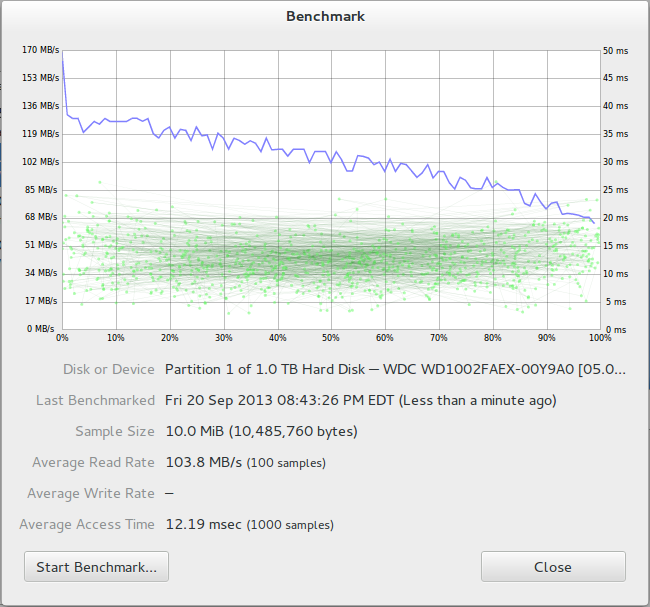Screen dimensions: 650x607
Task: Click the Sample Size label
Action: pos(115,431)
